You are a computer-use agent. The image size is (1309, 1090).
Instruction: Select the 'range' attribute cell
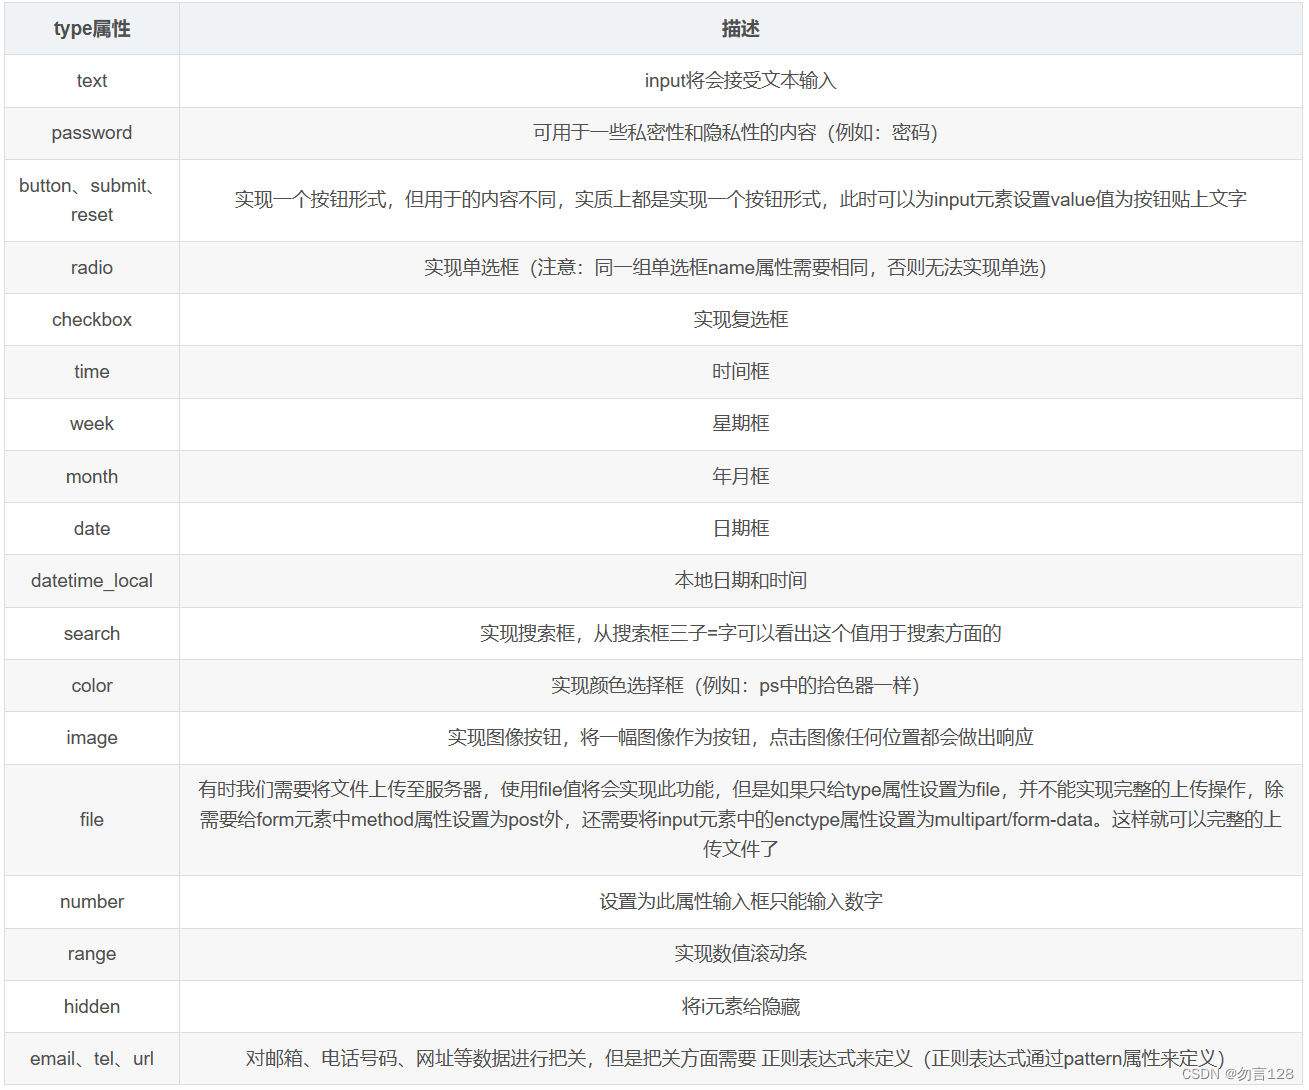point(91,954)
